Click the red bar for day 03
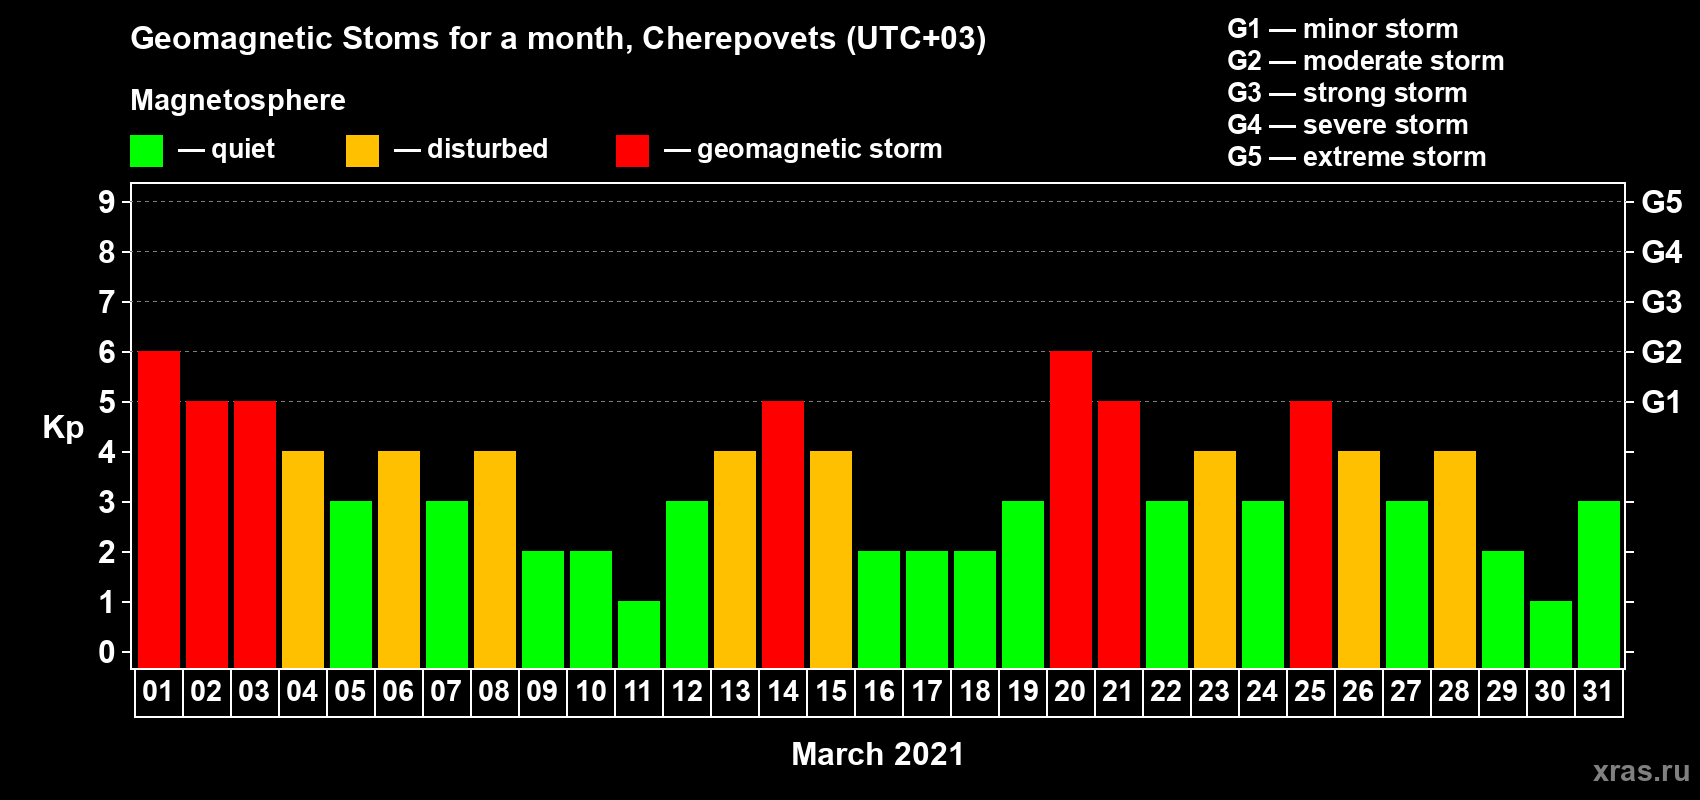The width and height of the screenshot is (1700, 800). (x=255, y=535)
